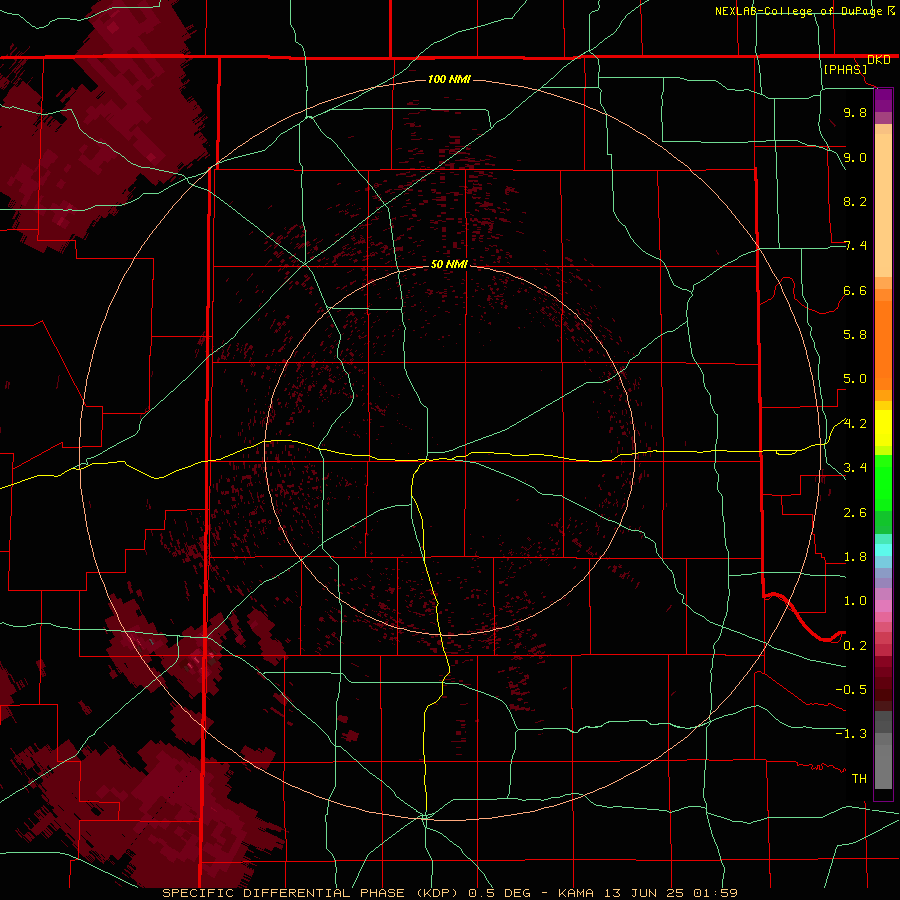Click the 3.4 scale value
The width and height of the screenshot is (900, 900).
(x=855, y=468)
